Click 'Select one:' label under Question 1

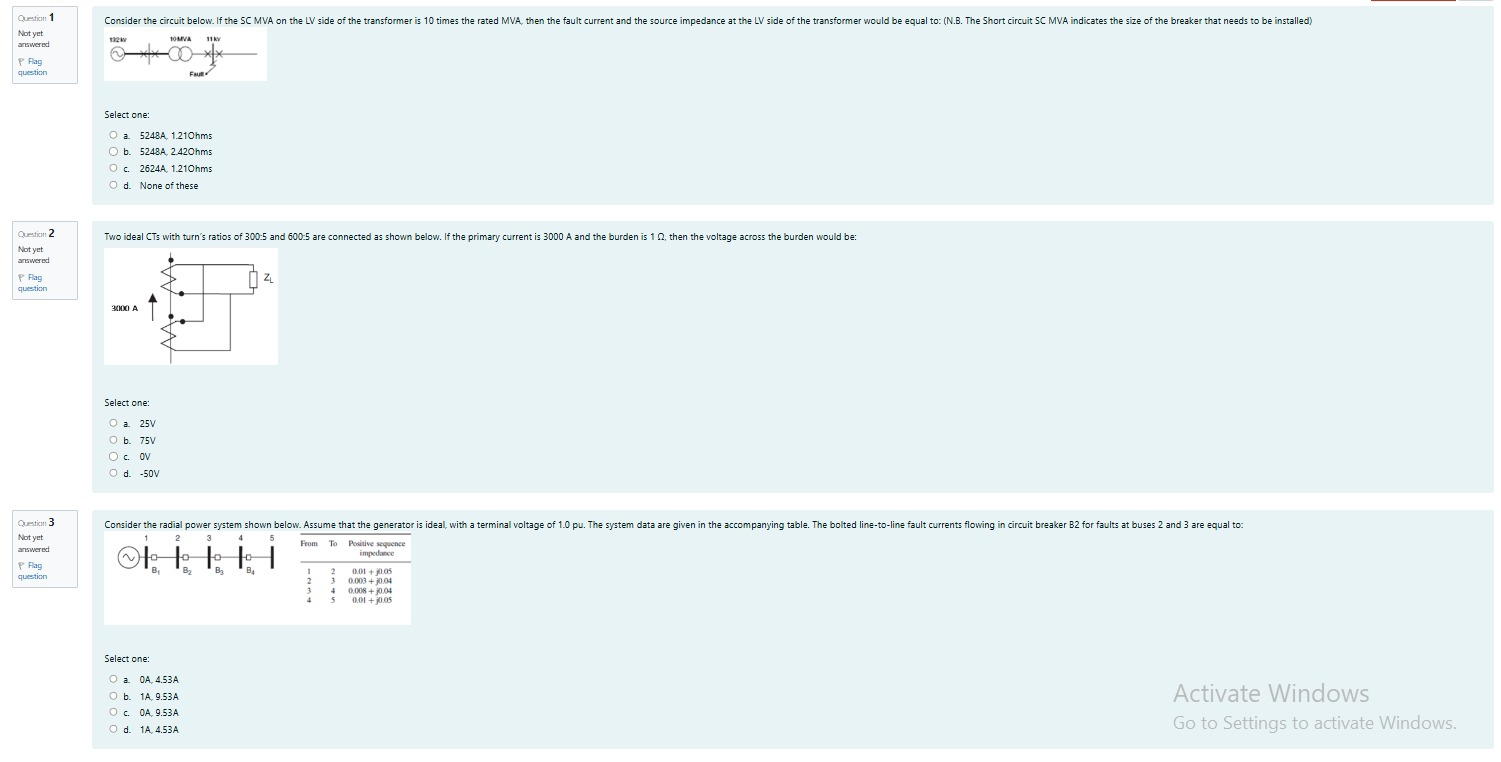point(127,115)
